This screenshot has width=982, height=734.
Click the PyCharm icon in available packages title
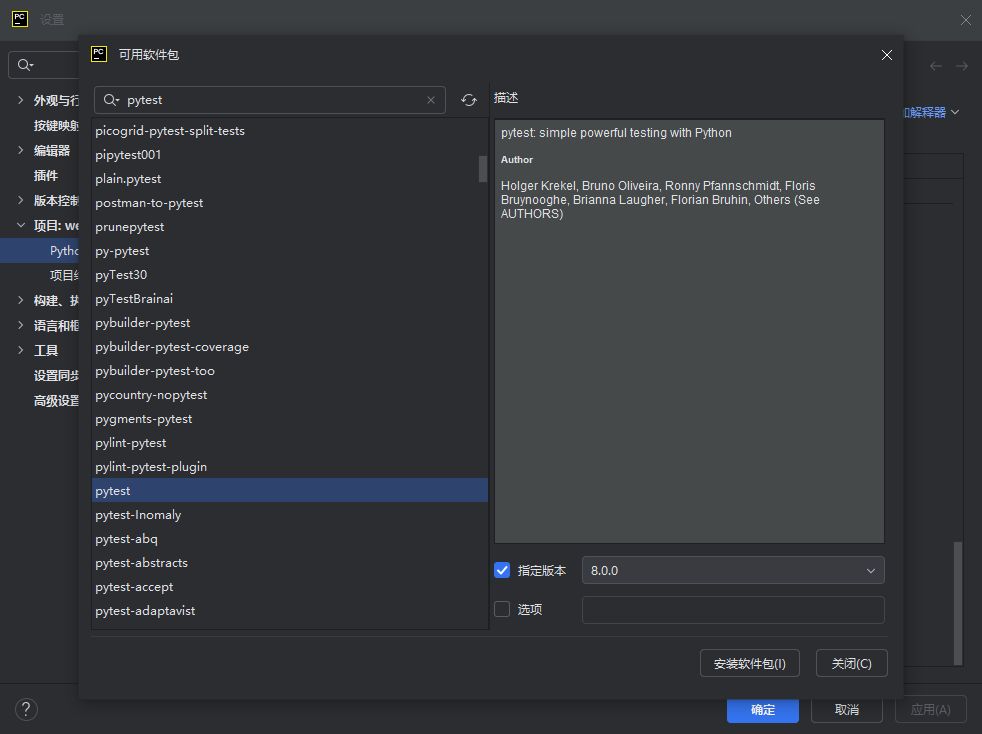coord(99,54)
